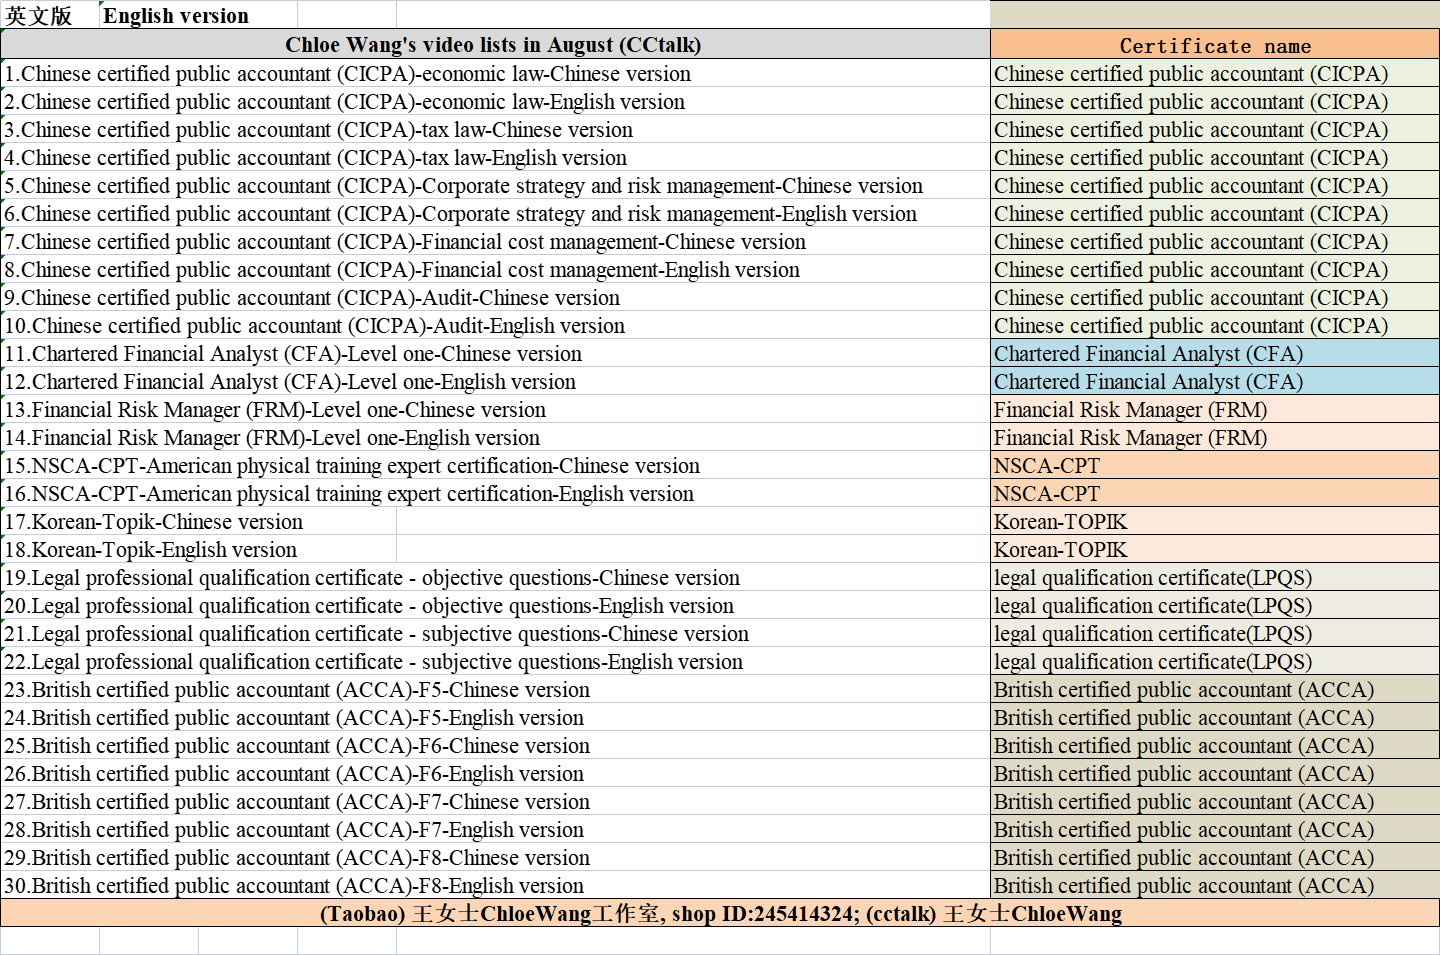Click row 4 CICPA tax law-English version
Viewport: 1440px width, 955px height.
pos(316,158)
